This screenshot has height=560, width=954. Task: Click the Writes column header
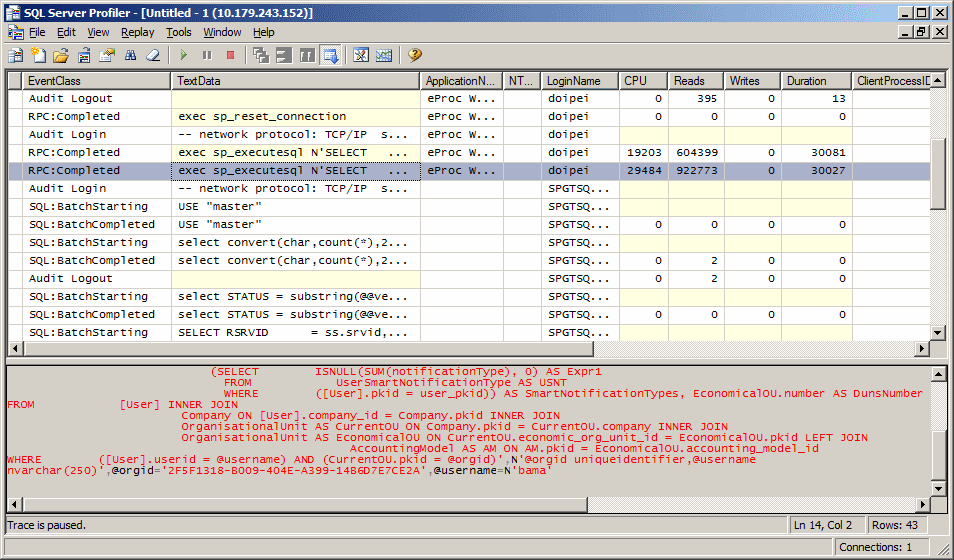pos(752,81)
